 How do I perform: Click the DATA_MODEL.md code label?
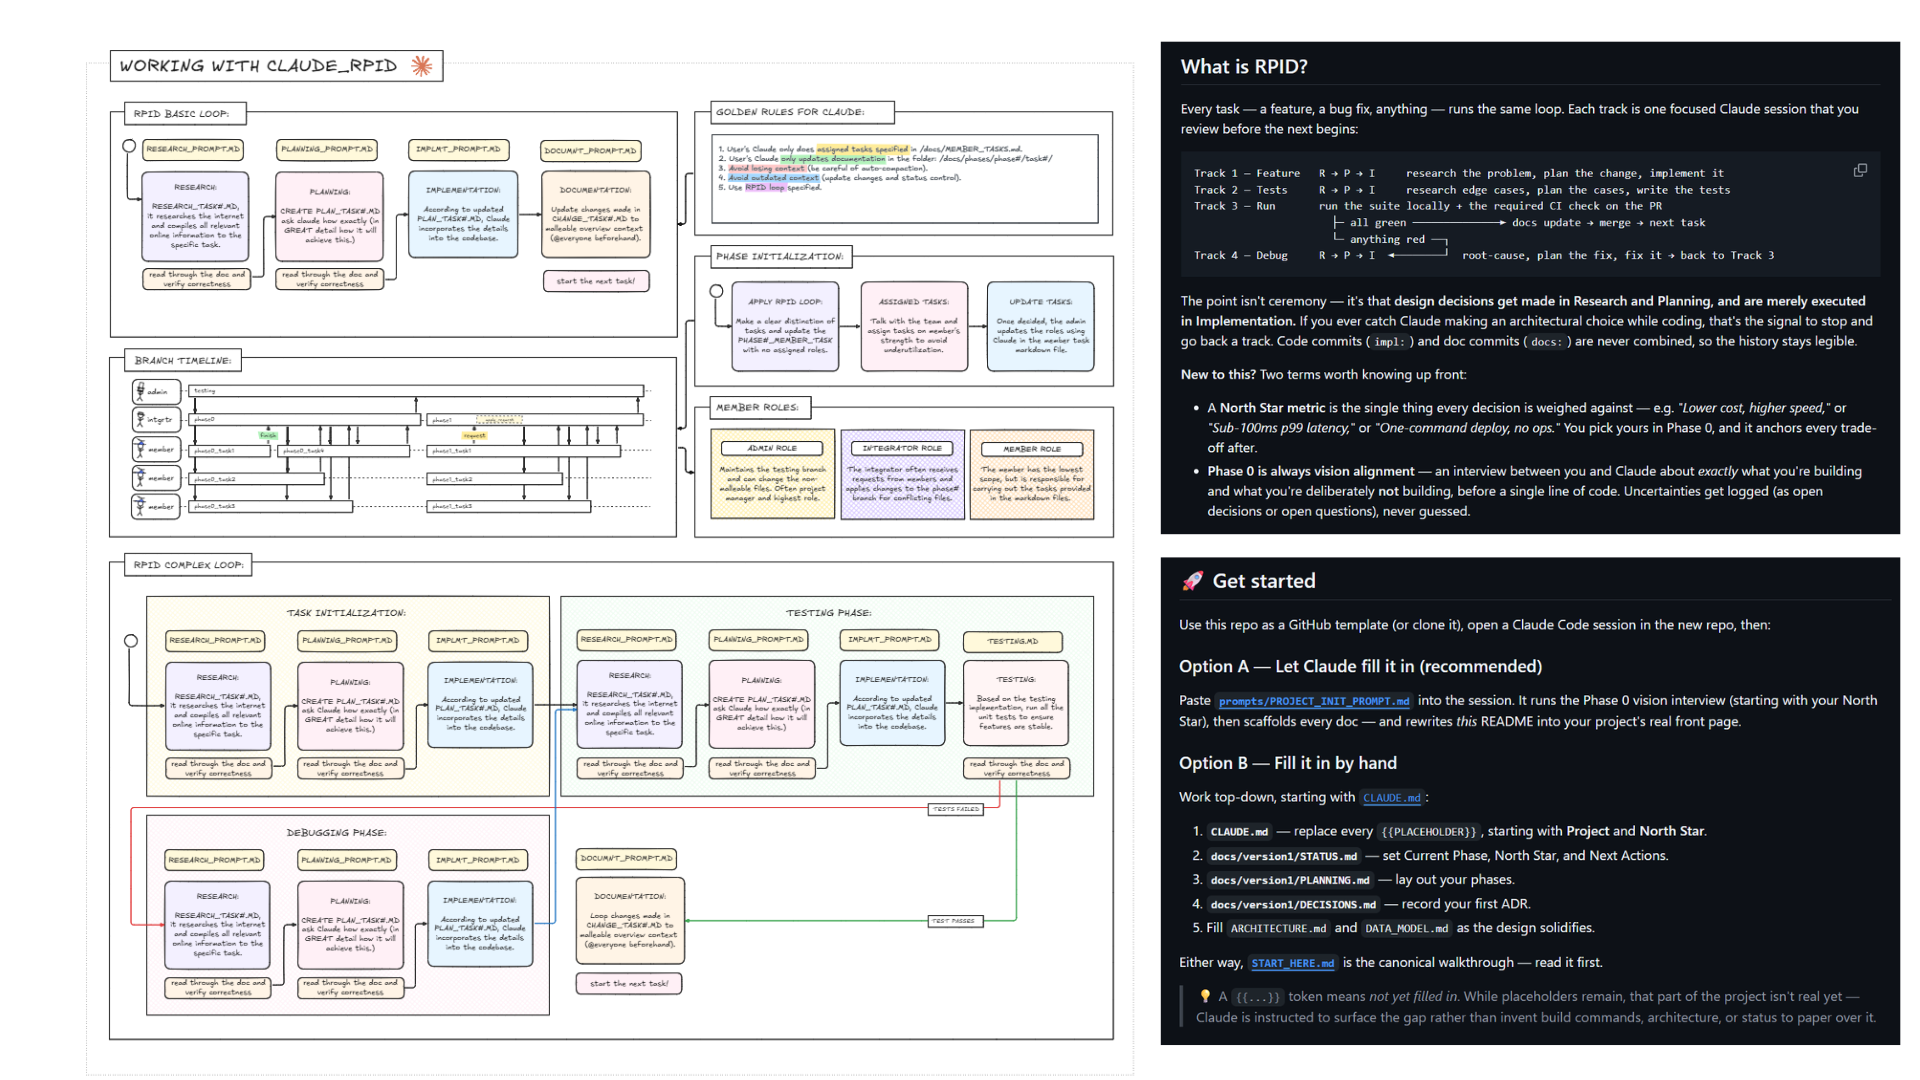[1406, 929]
